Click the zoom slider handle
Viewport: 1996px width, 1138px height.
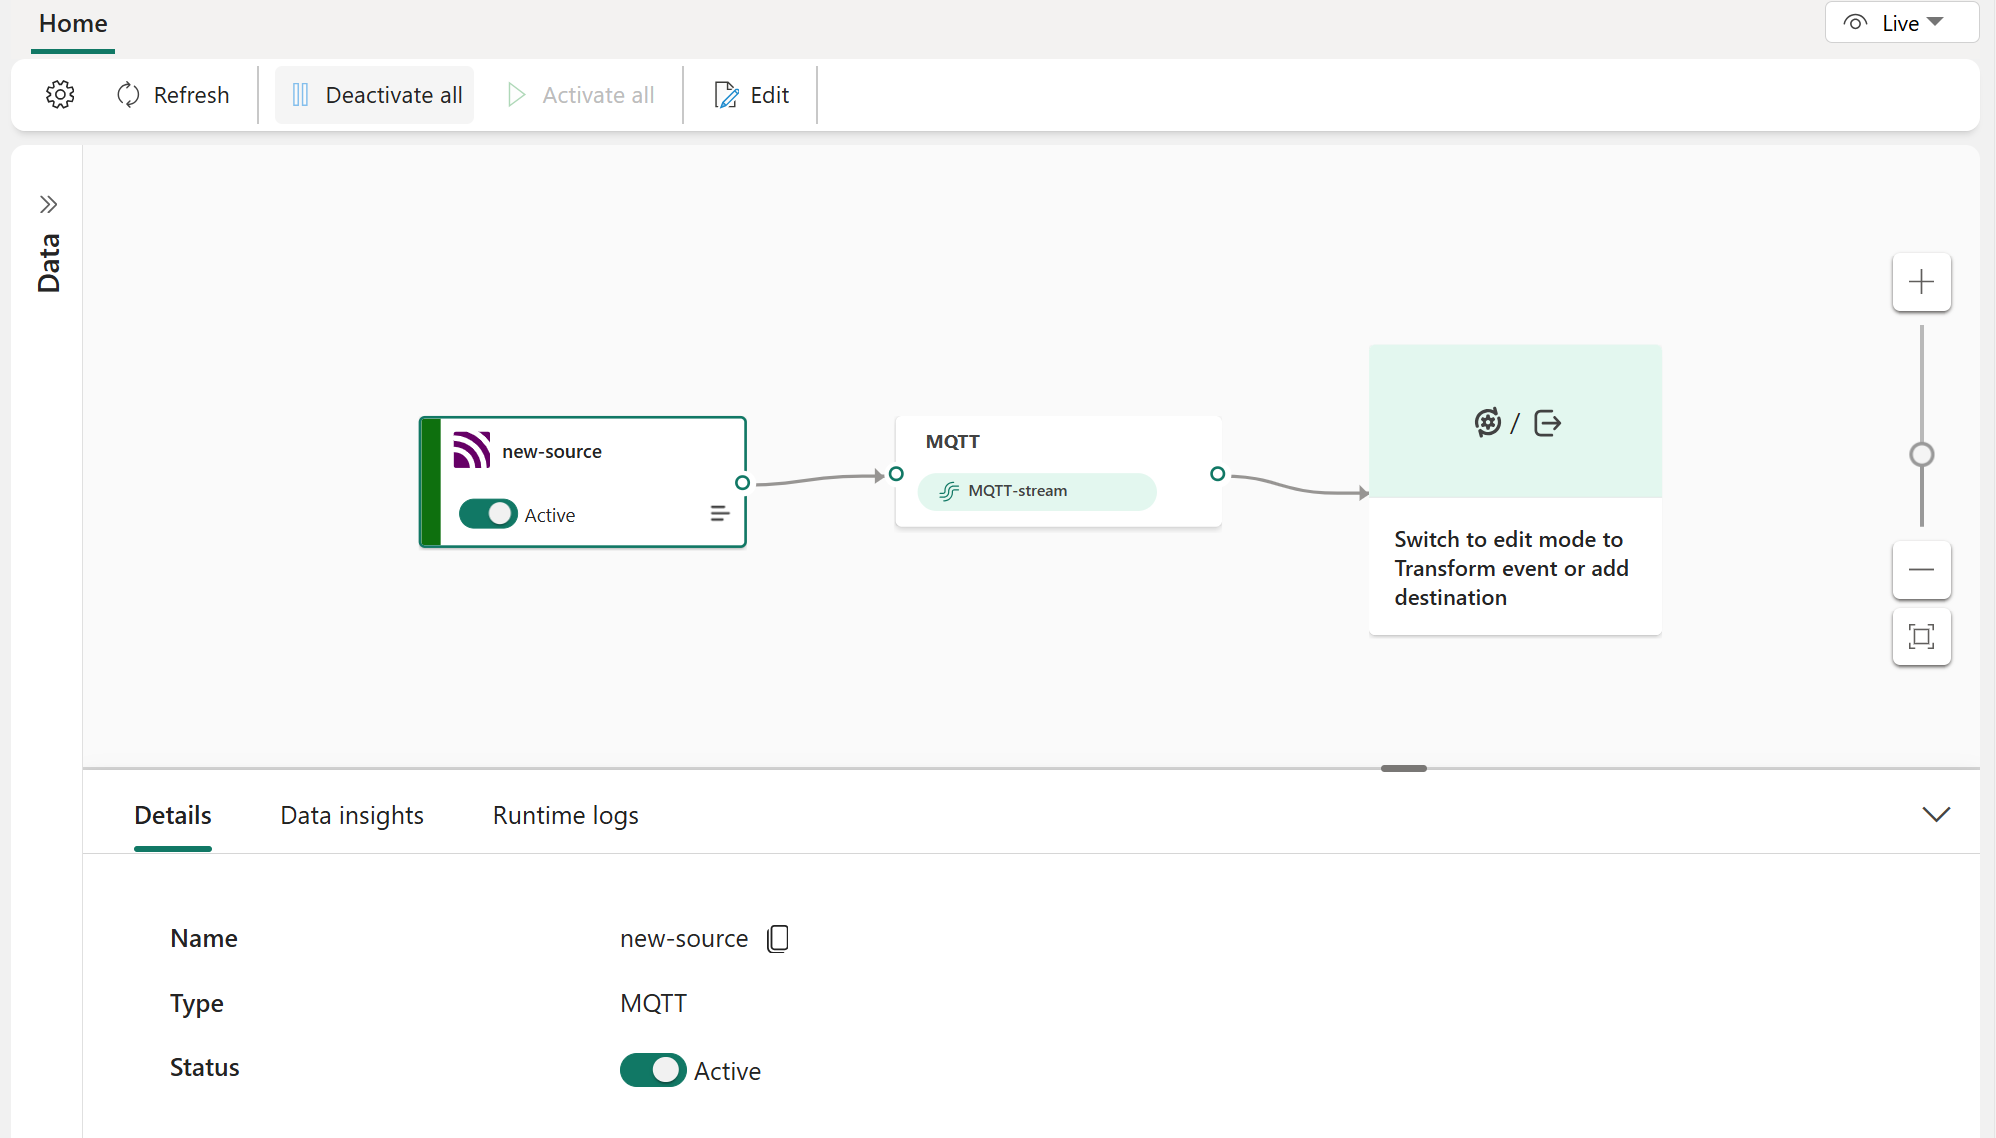(x=1921, y=455)
